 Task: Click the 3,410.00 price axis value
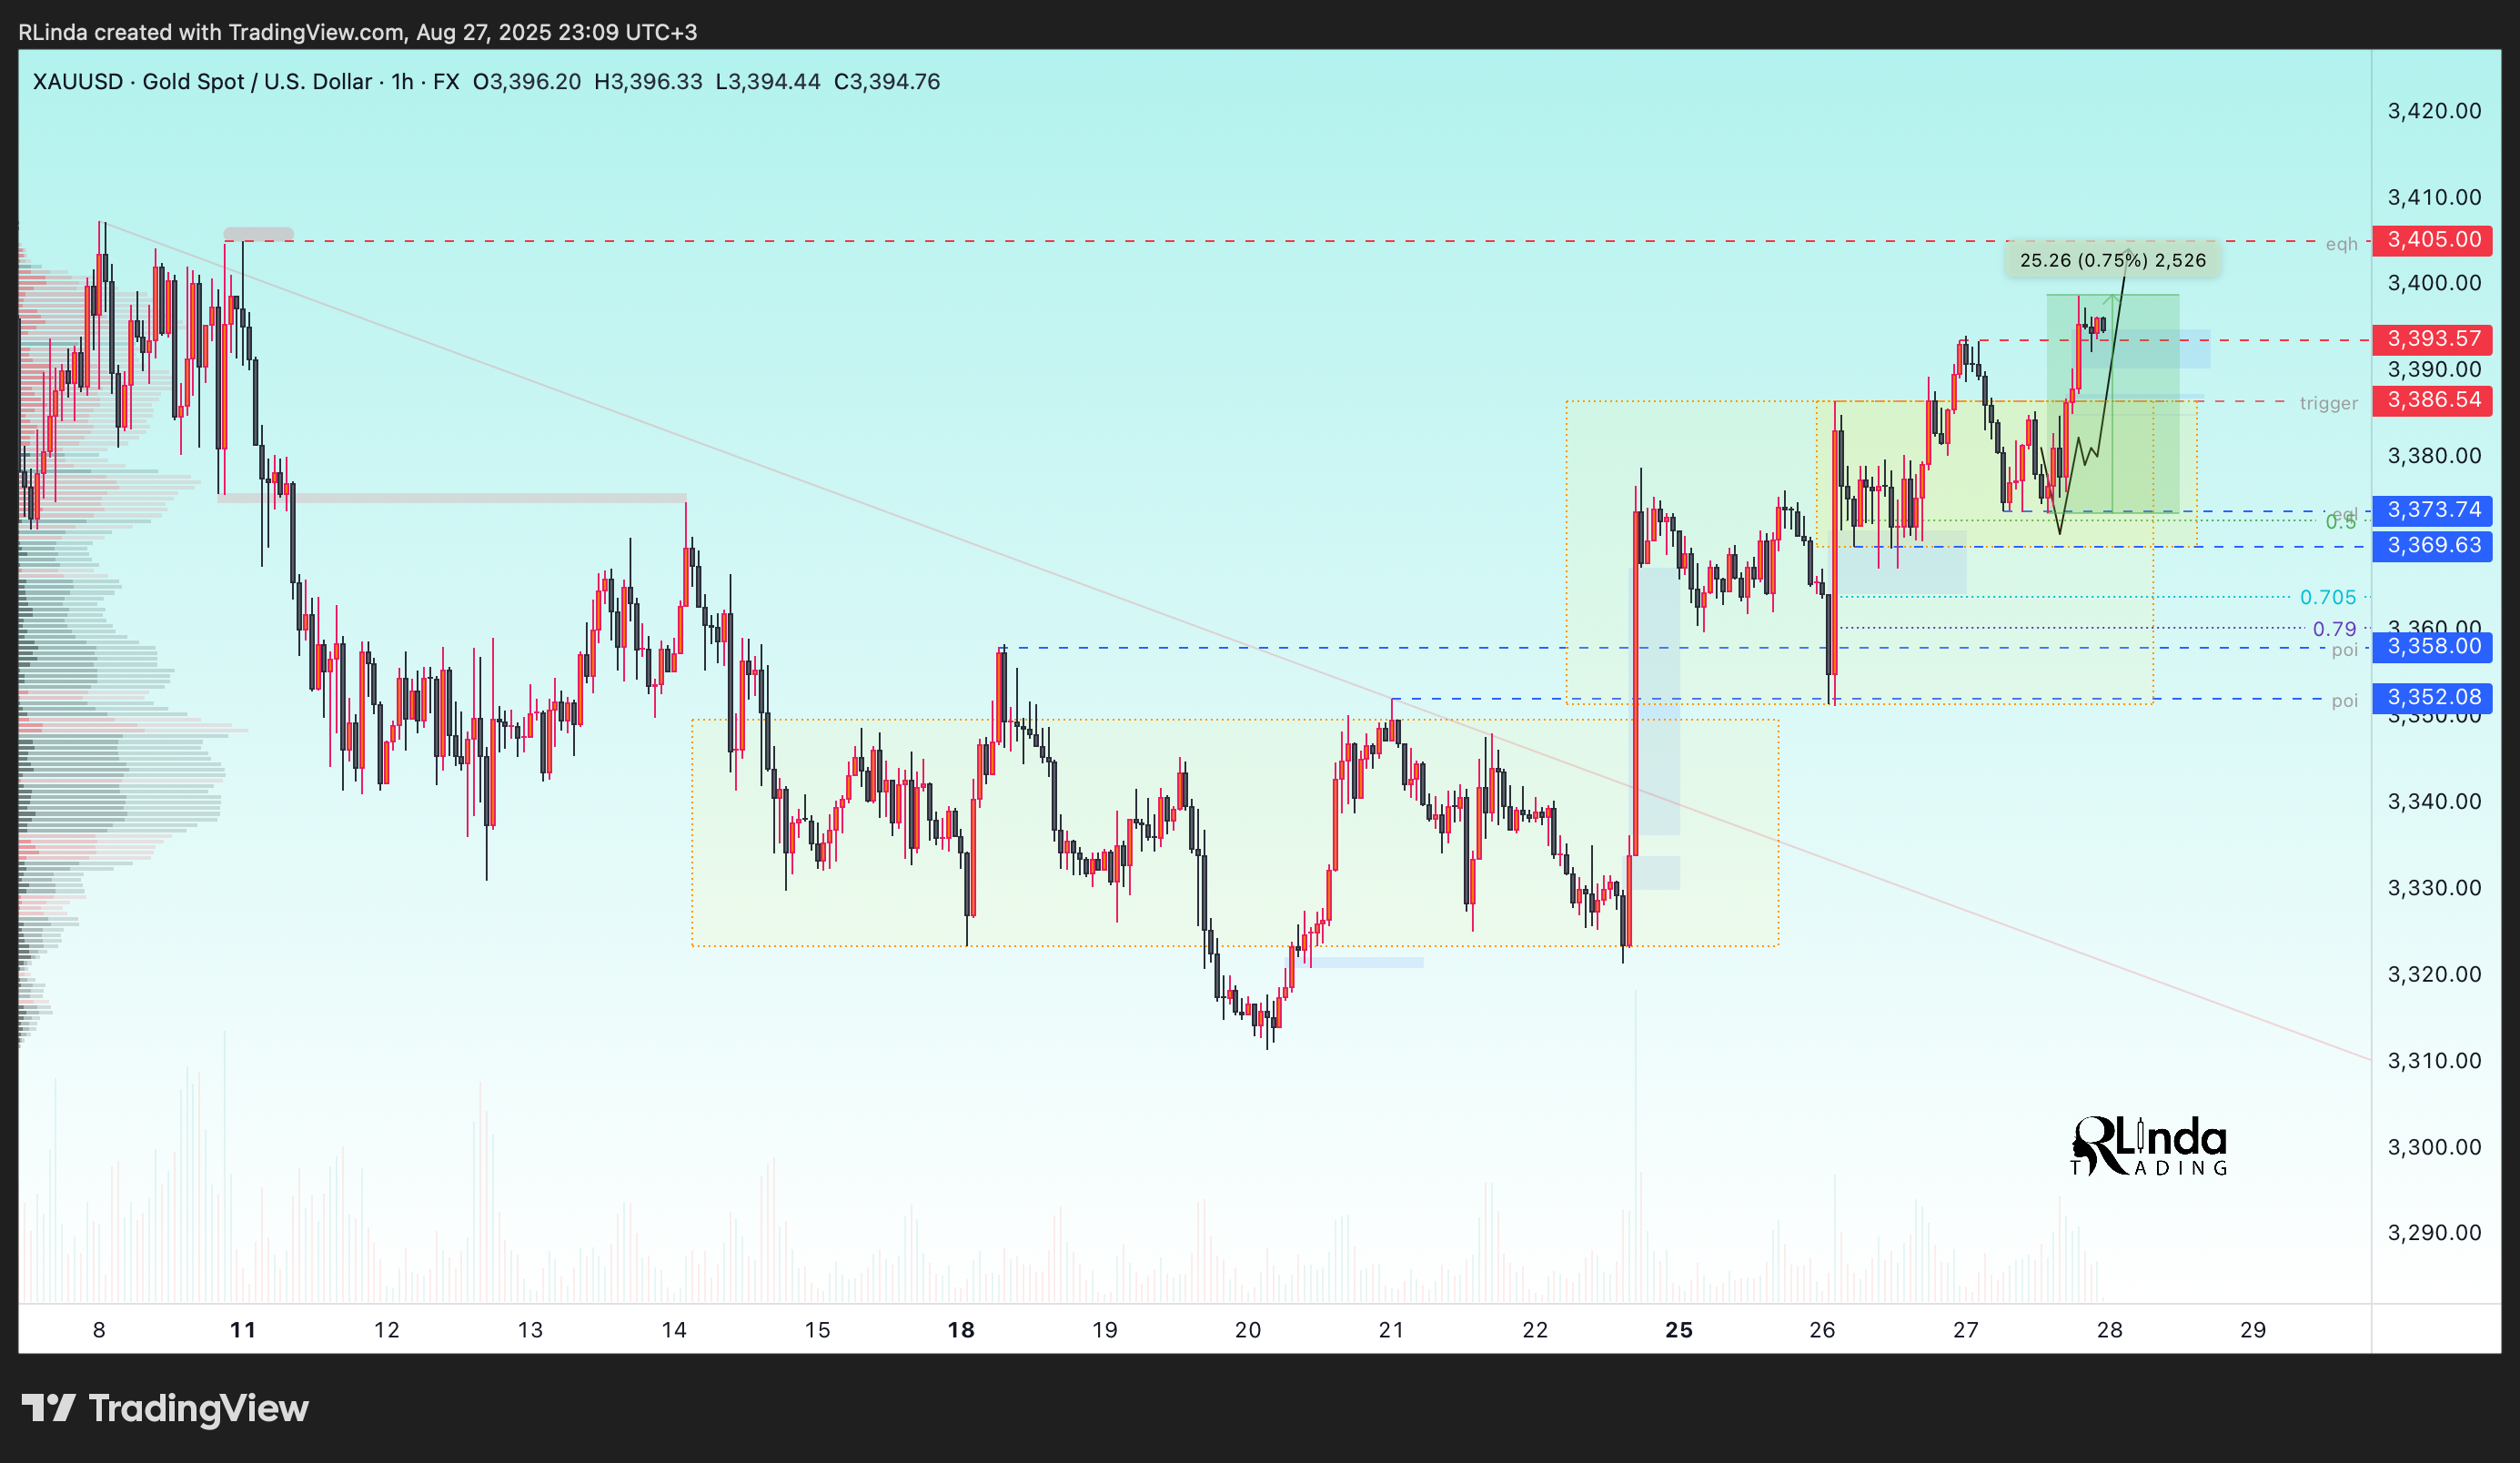pyautogui.click(x=2434, y=197)
